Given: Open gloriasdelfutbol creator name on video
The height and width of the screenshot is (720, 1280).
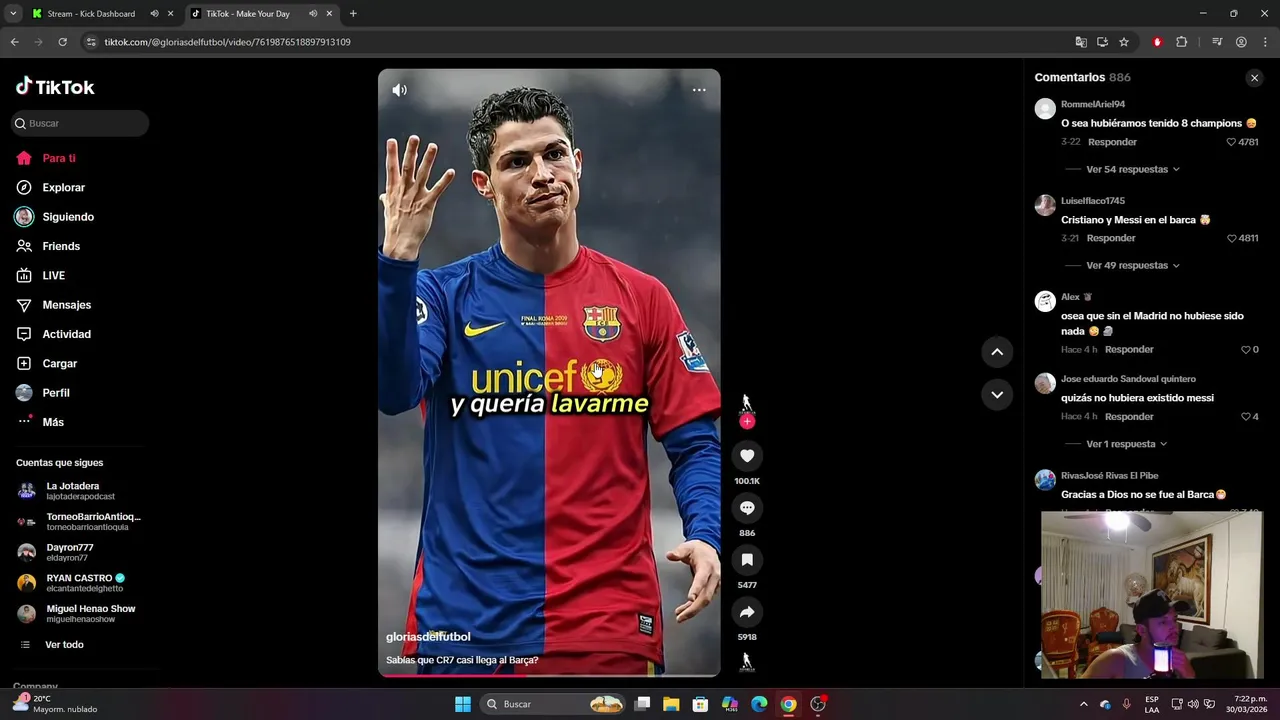Looking at the screenshot, I should pyautogui.click(x=428, y=637).
